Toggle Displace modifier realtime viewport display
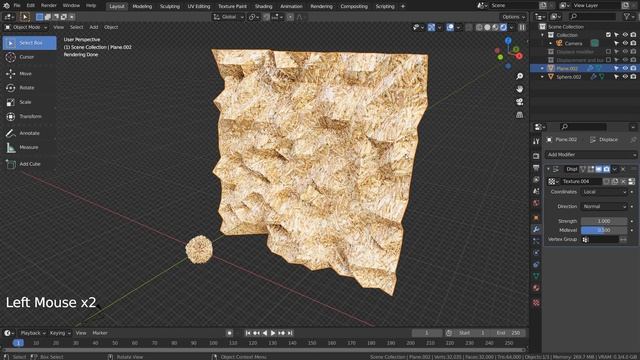The image size is (640, 360). [598, 169]
